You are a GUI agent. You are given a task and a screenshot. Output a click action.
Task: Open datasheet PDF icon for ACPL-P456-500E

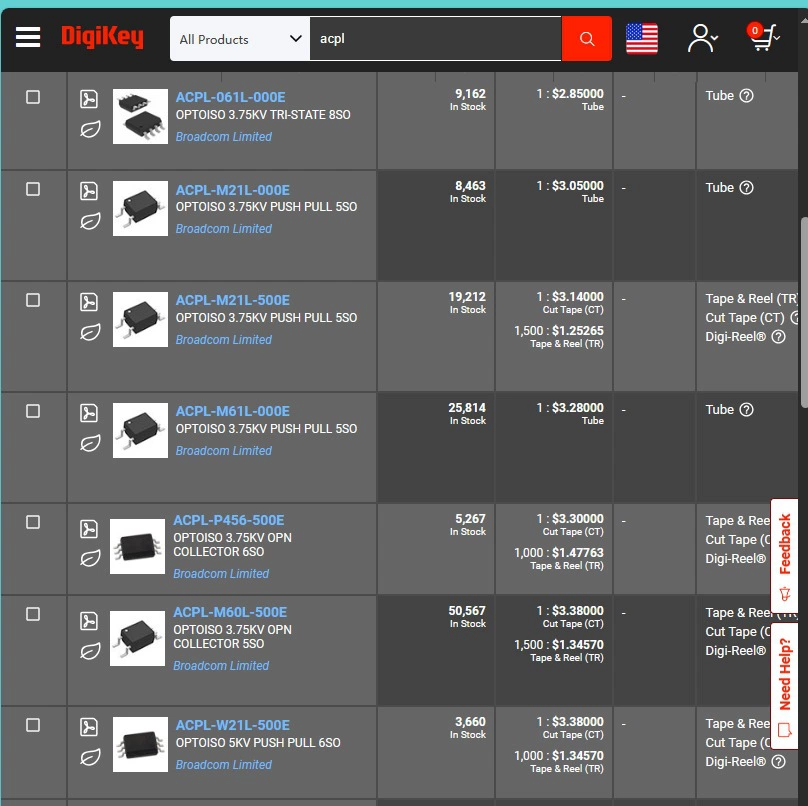[x=89, y=529]
